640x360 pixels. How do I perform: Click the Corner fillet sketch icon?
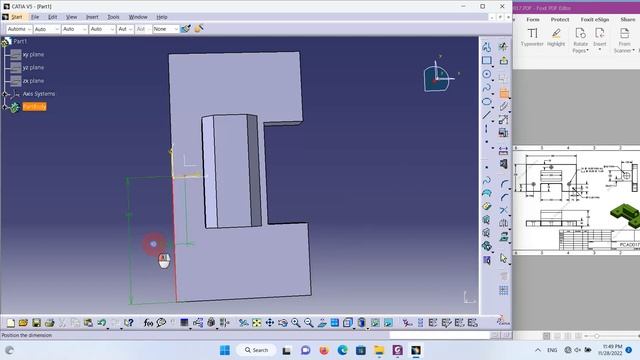point(504,184)
